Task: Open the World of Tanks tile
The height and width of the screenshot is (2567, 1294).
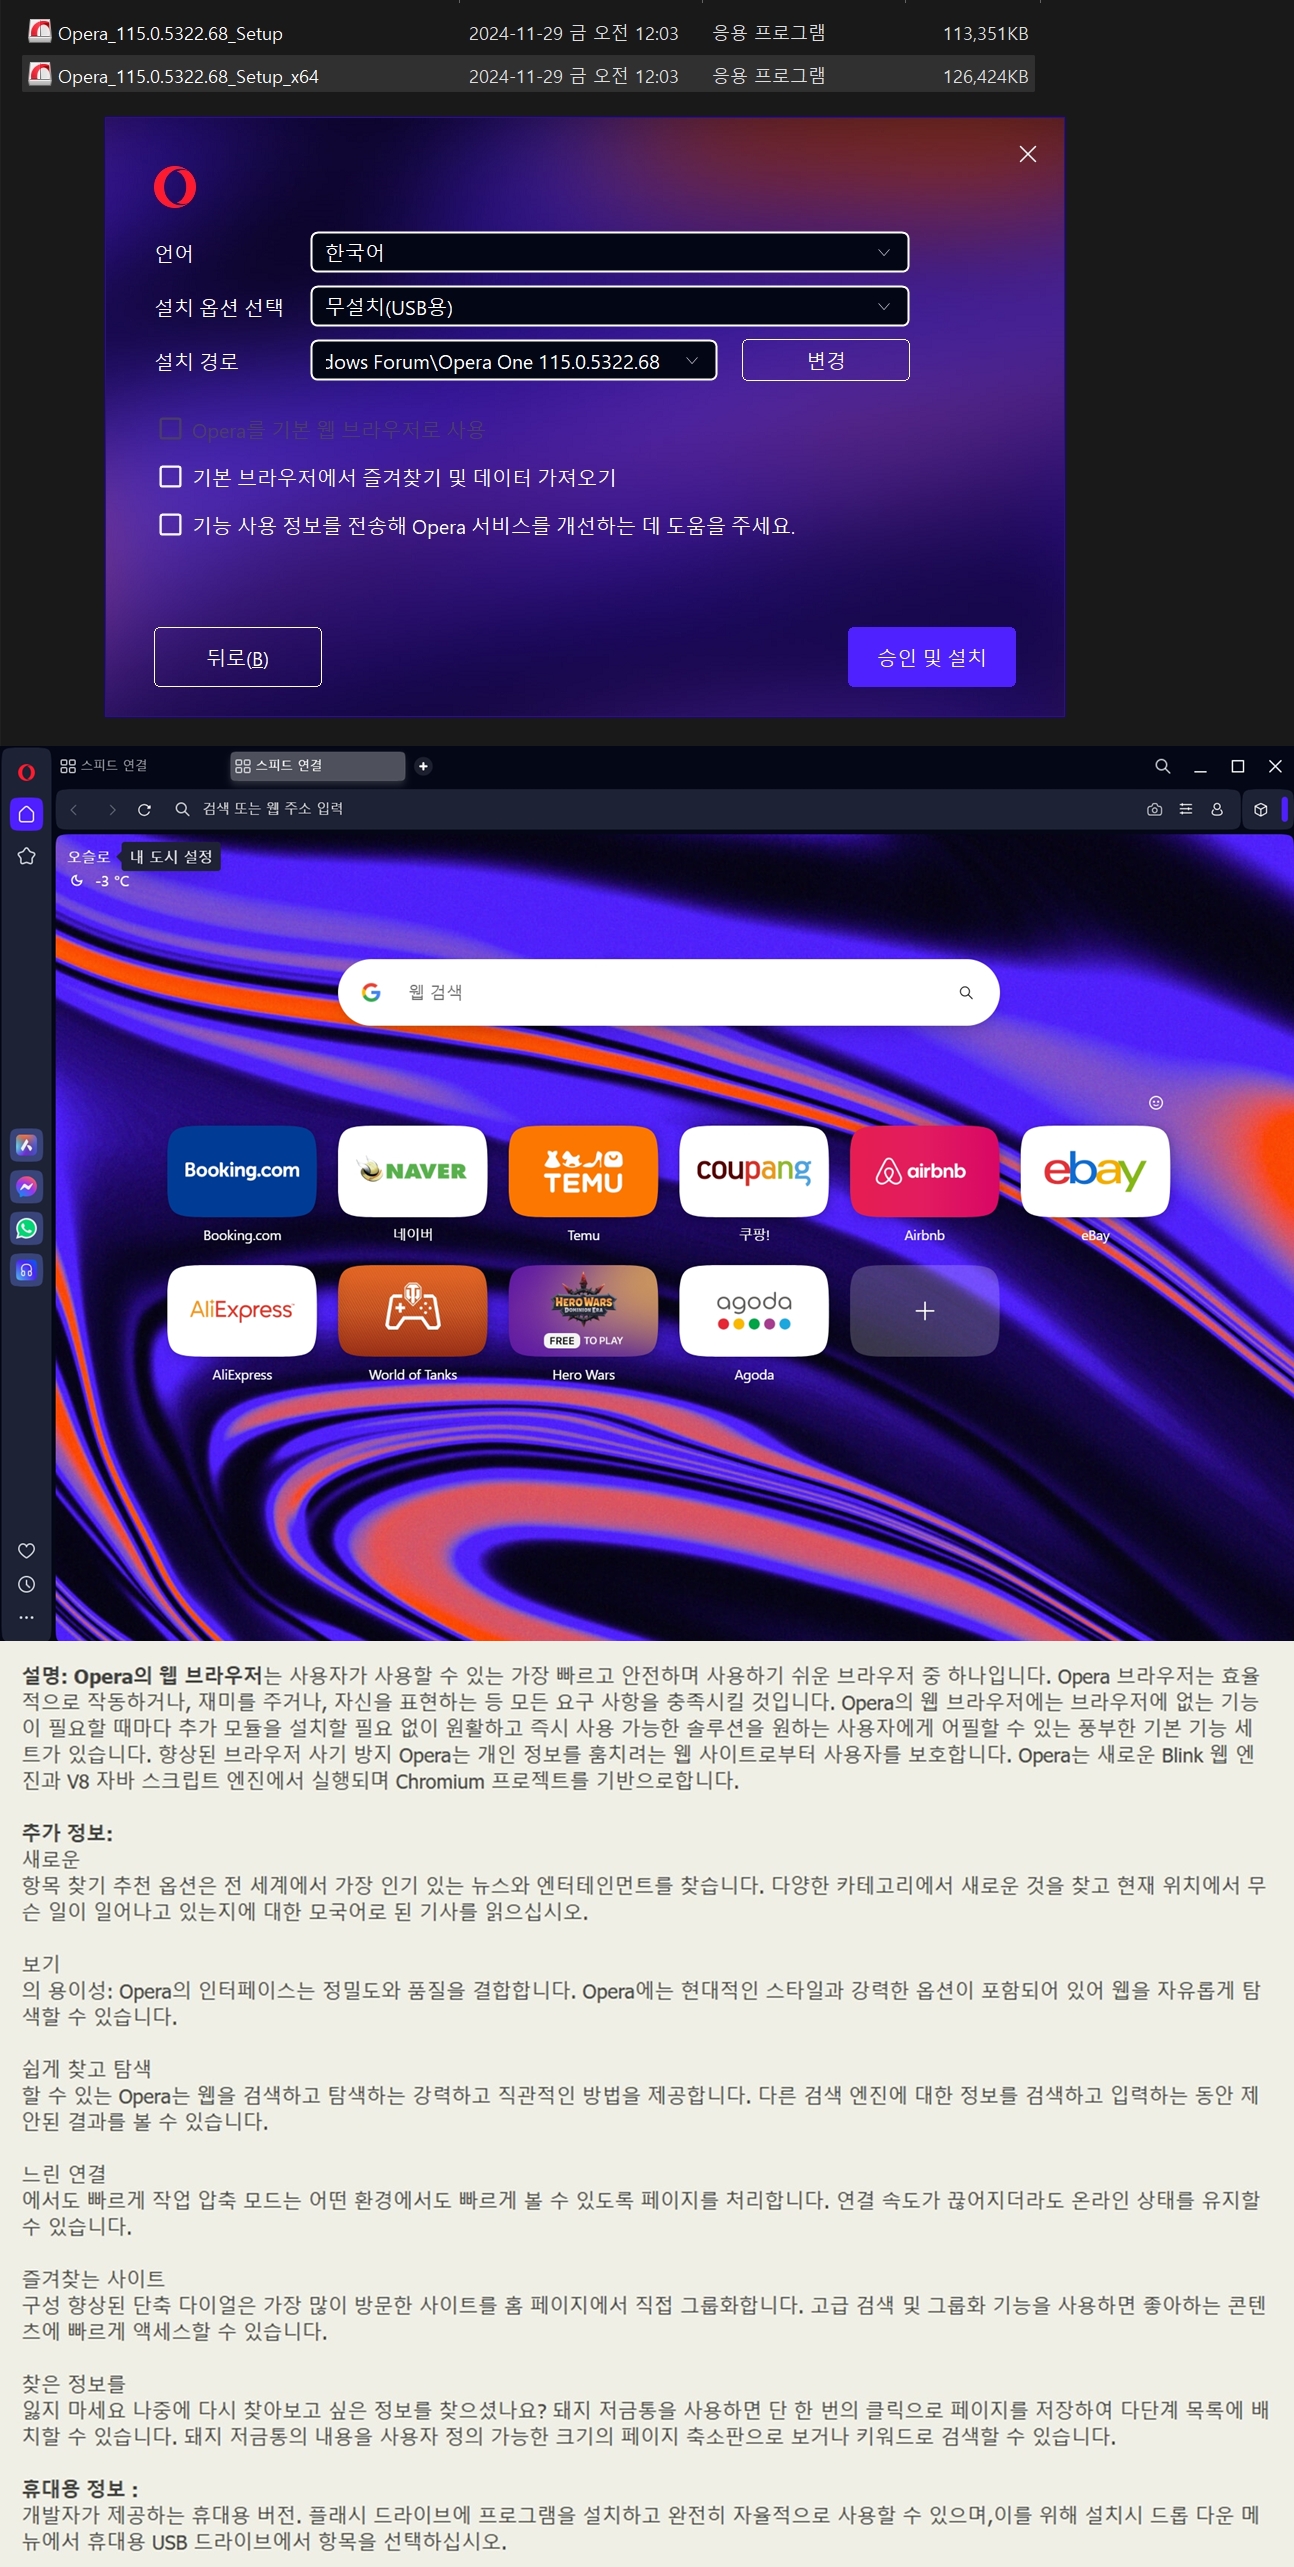Action: point(413,1311)
